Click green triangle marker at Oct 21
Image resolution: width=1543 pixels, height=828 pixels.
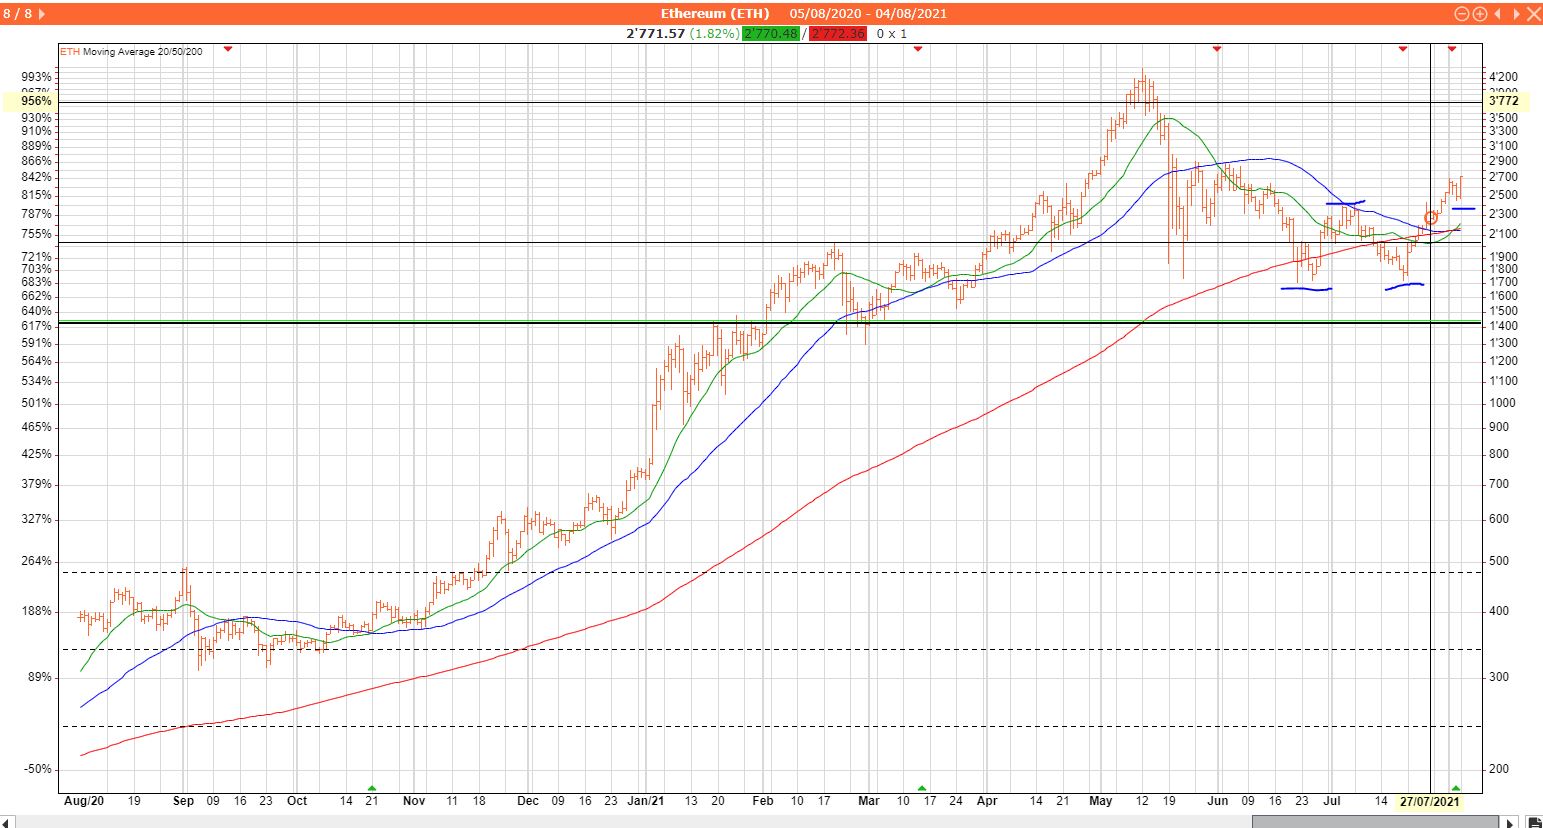372,789
